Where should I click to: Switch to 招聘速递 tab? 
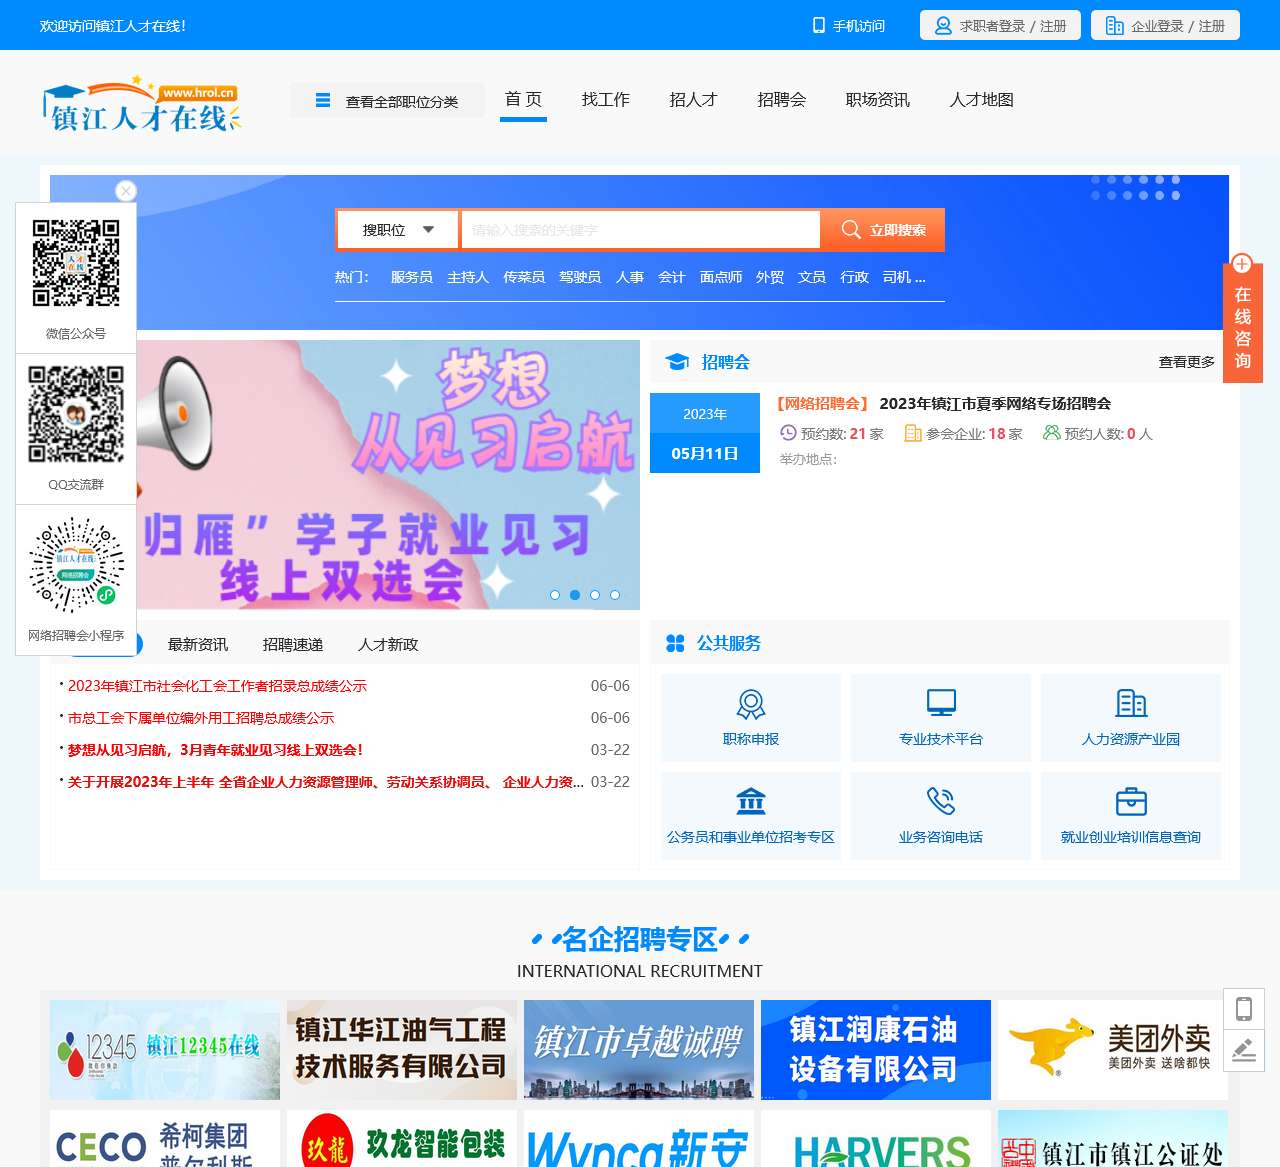click(x=293, y=644)
